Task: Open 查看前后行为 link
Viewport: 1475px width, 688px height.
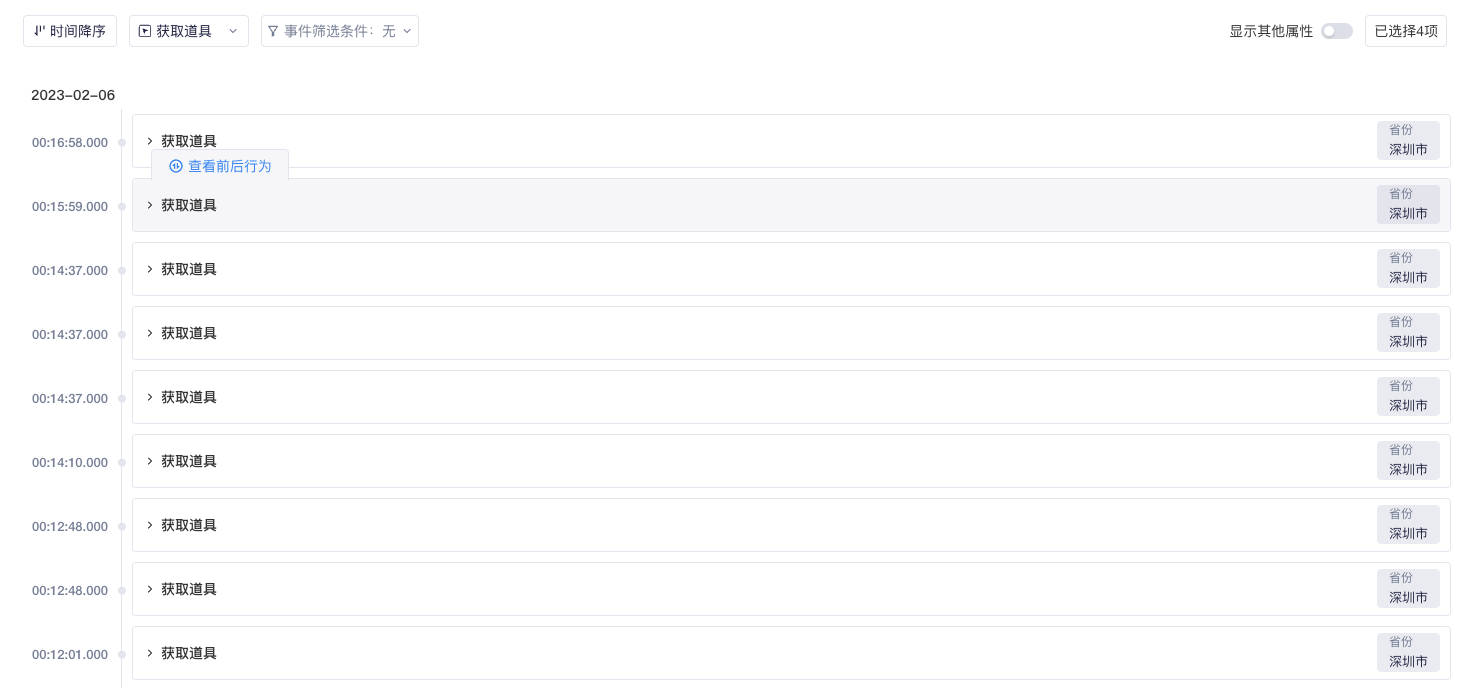Action: pos(229,166)
